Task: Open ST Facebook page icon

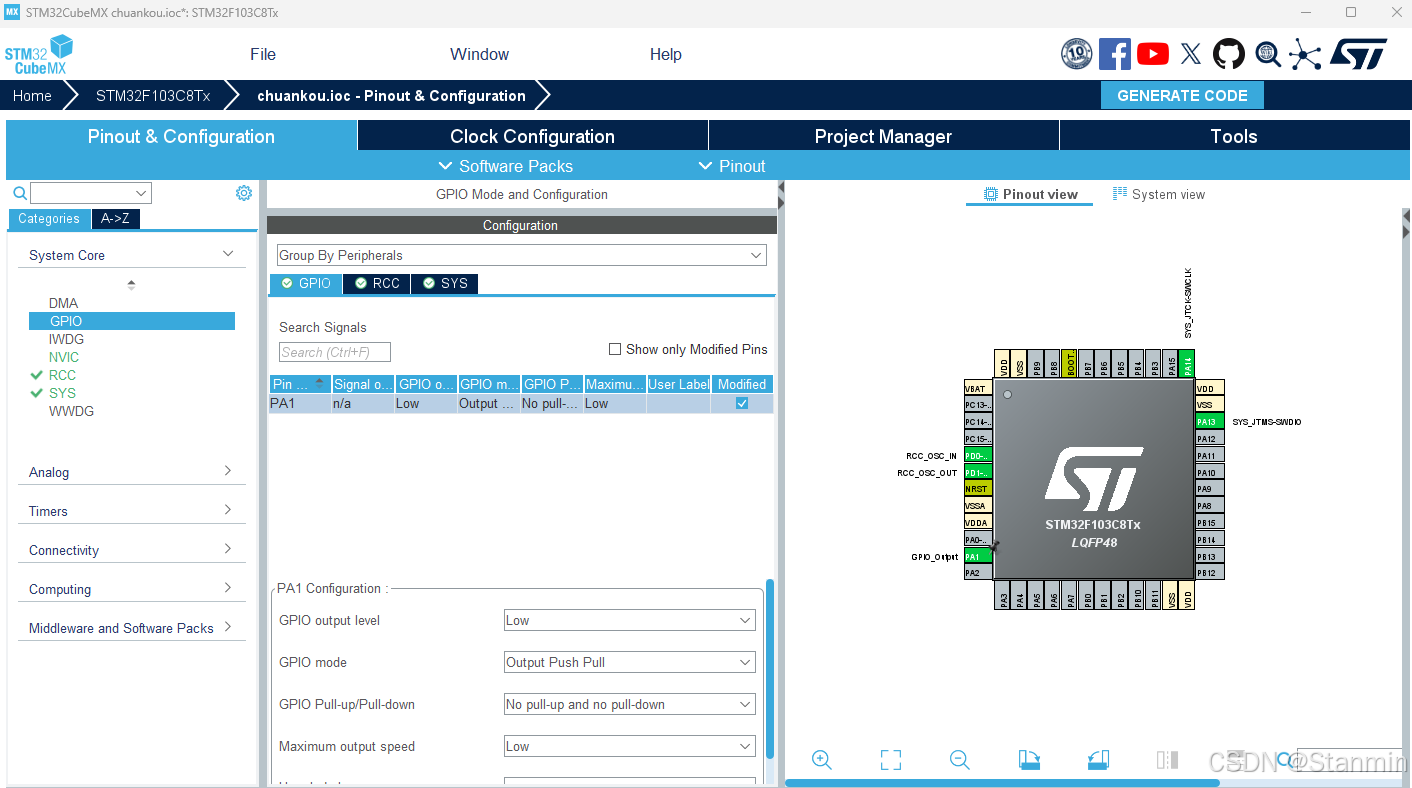Action: (1114, 54)
